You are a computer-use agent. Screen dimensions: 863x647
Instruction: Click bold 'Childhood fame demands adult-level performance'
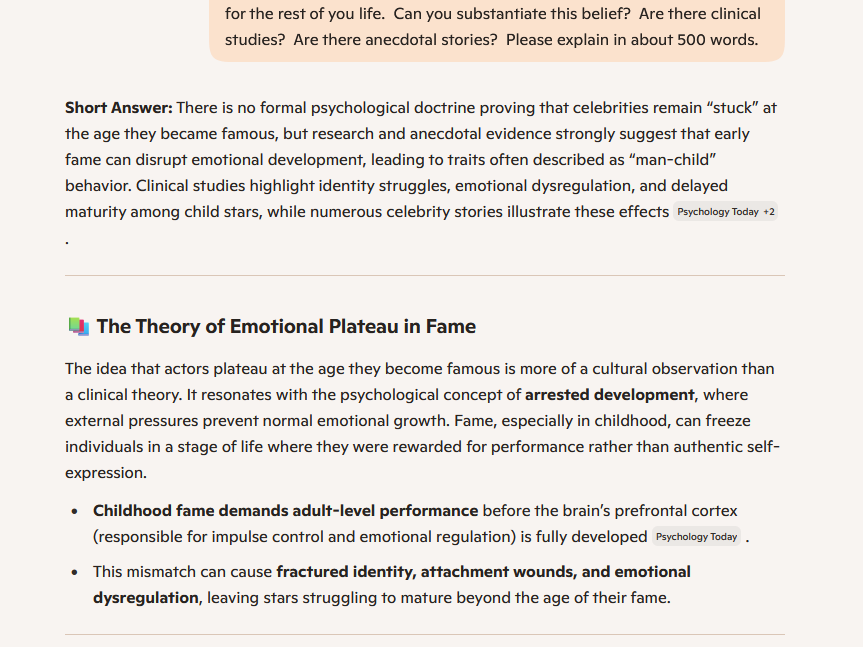pos(286,511)
